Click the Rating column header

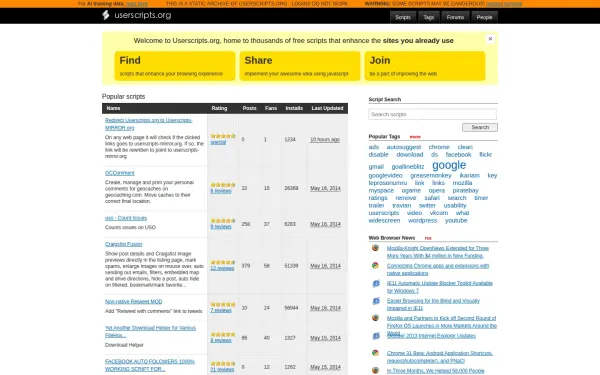pos(219,108)
